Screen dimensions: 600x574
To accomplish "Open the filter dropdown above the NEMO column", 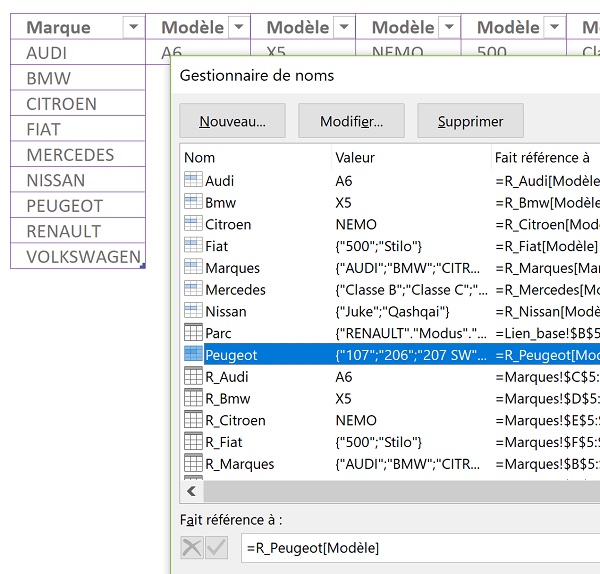I will pyautogui.click(x=449, y=27).
